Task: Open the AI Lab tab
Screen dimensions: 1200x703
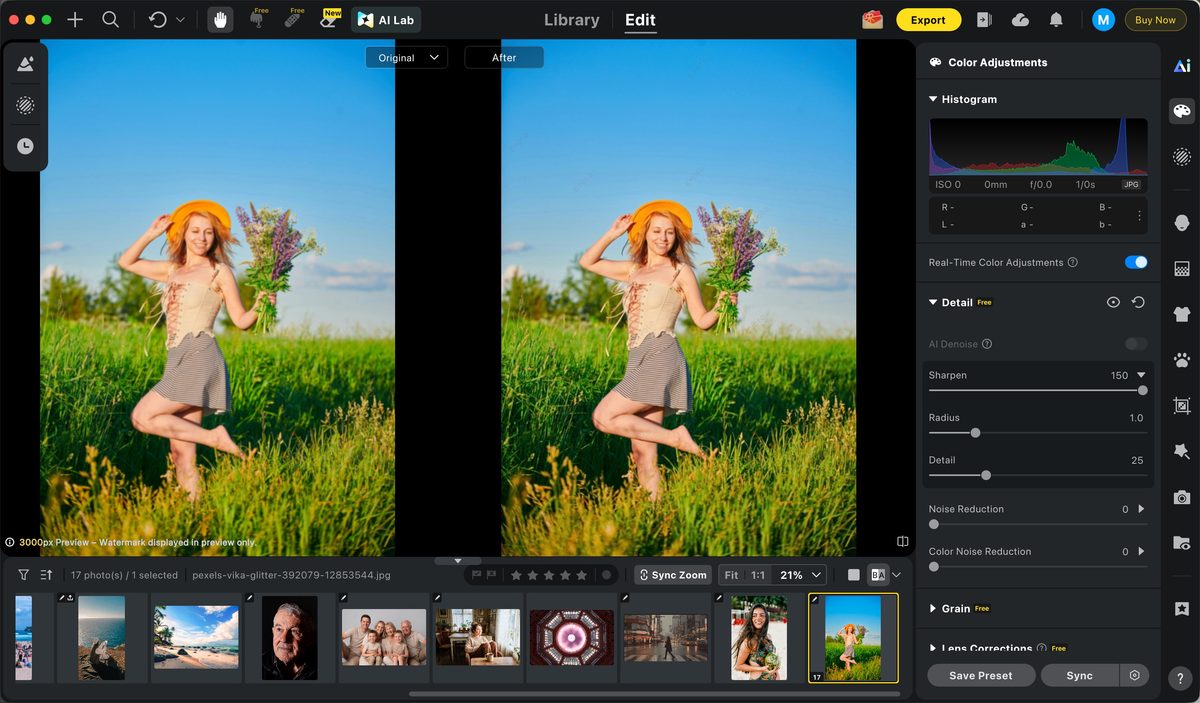Action: (x=386, y=20)
